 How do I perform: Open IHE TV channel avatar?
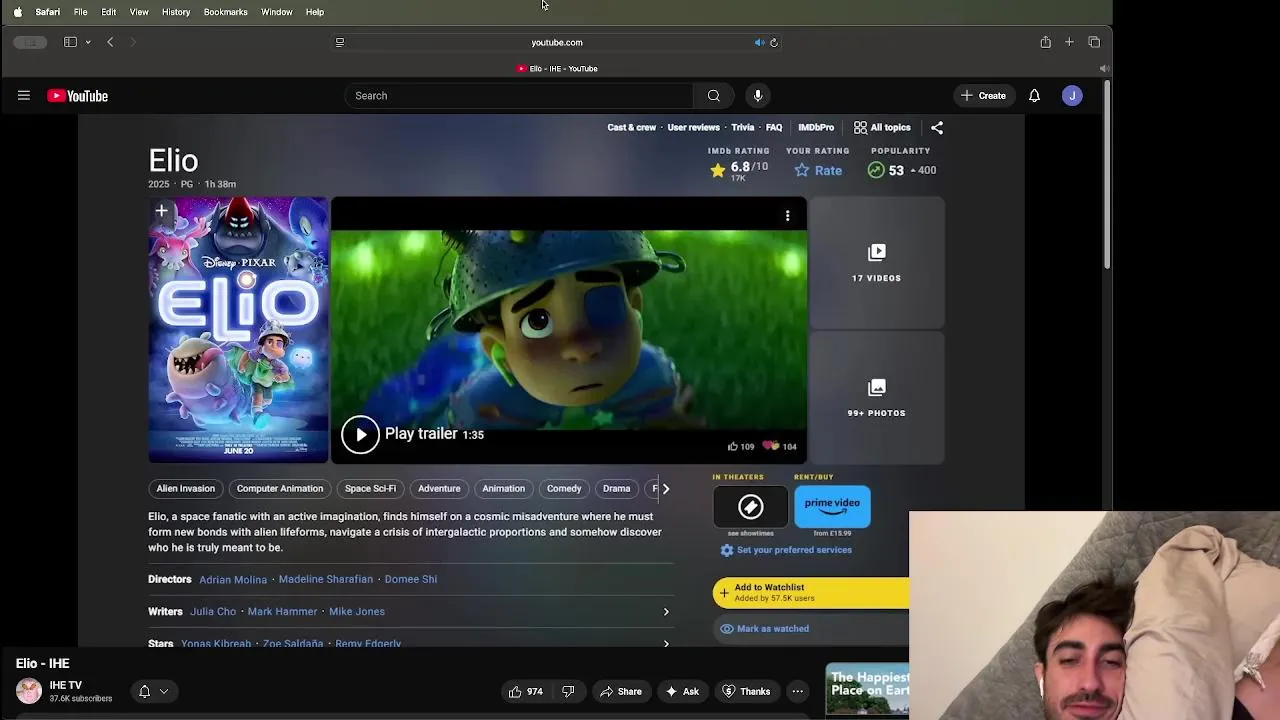pos(29,691)
